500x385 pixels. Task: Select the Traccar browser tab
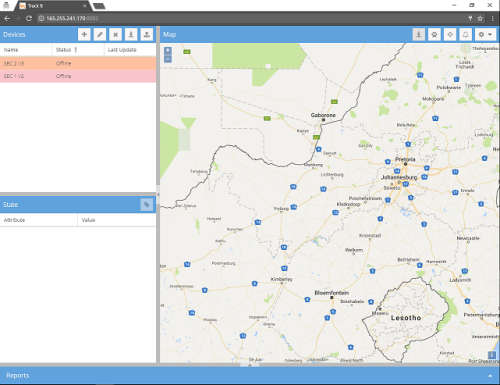click(52, 6)
